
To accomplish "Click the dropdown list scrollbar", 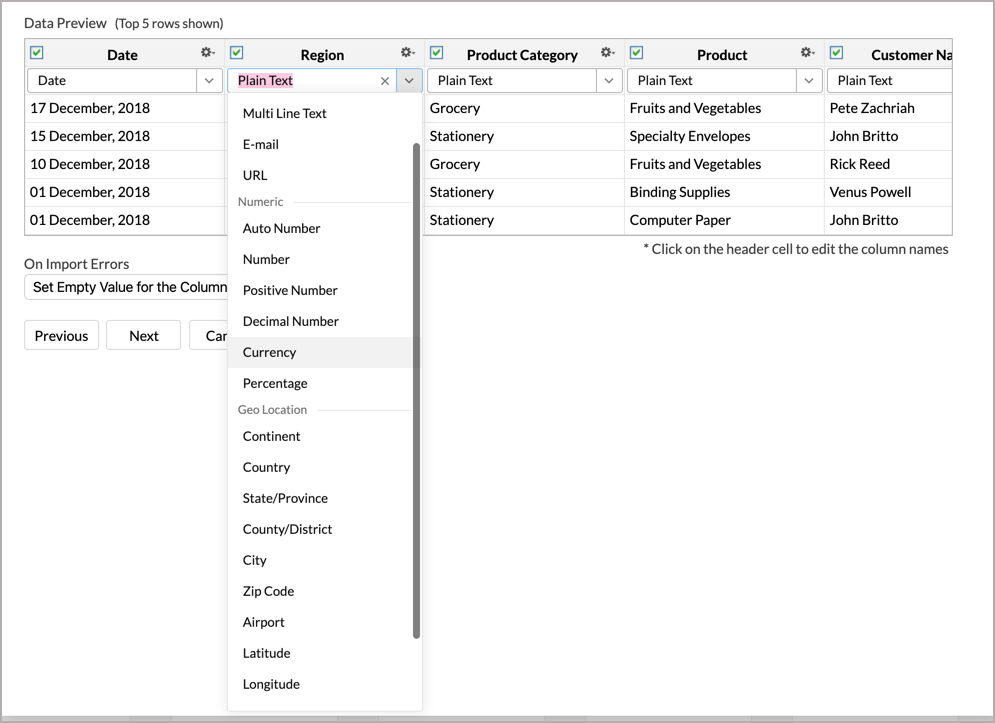I will tap(416, 390).
